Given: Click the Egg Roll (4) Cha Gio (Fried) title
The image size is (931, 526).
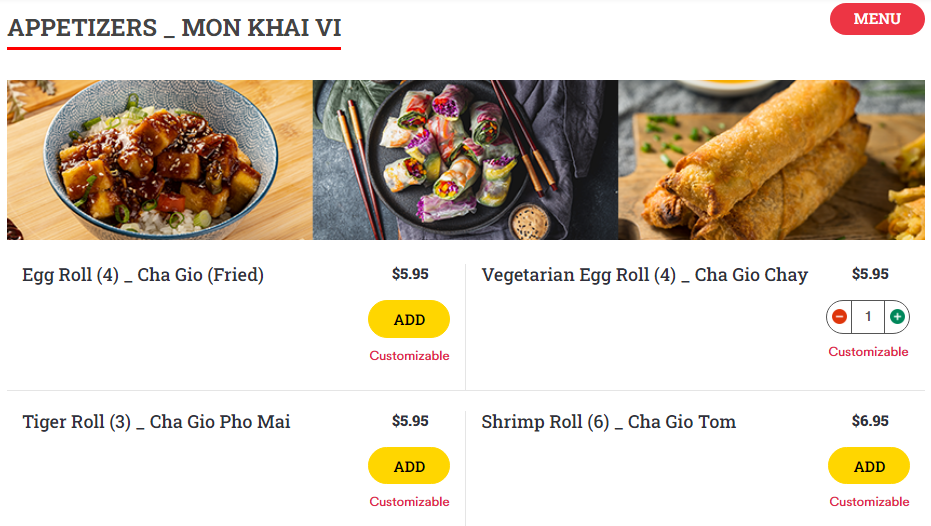Looking at the screenshot, I should point(143,275).
